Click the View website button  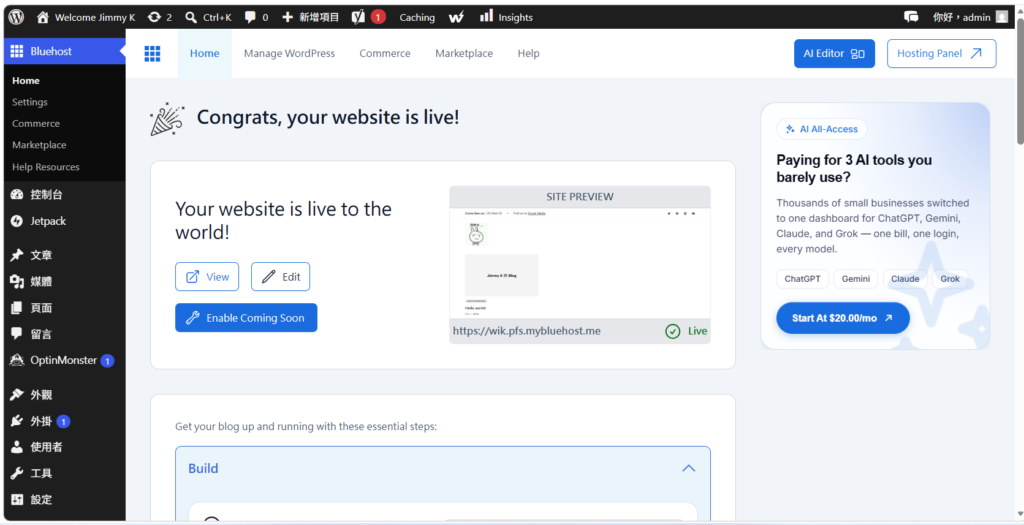pos(207,277)
